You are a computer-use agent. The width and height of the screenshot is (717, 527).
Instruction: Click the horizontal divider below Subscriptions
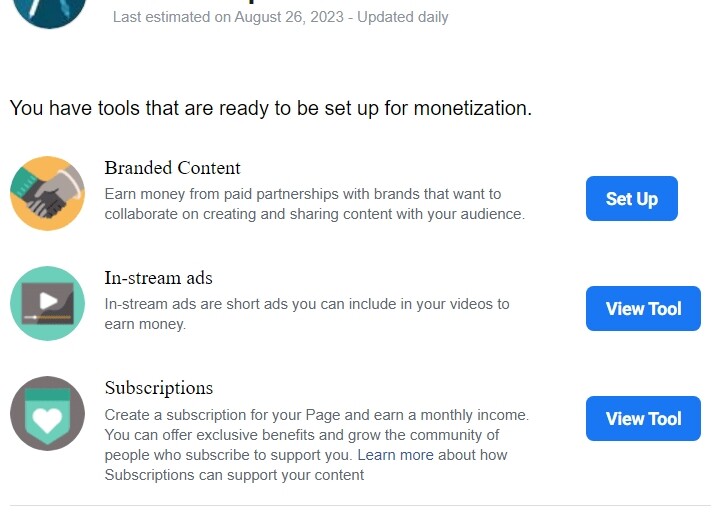[x=360, y=505]
